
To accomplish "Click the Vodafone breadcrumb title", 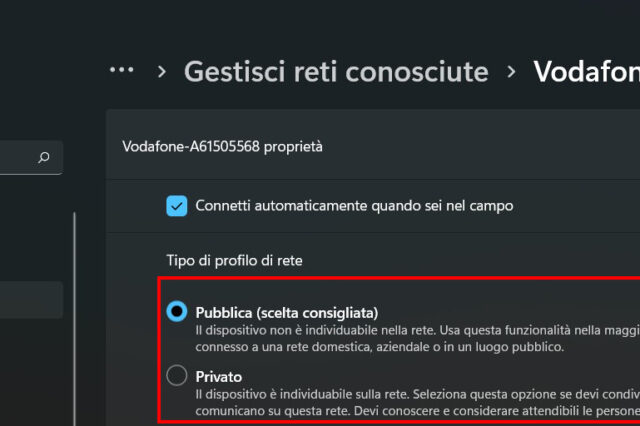I will click(587, 72).
